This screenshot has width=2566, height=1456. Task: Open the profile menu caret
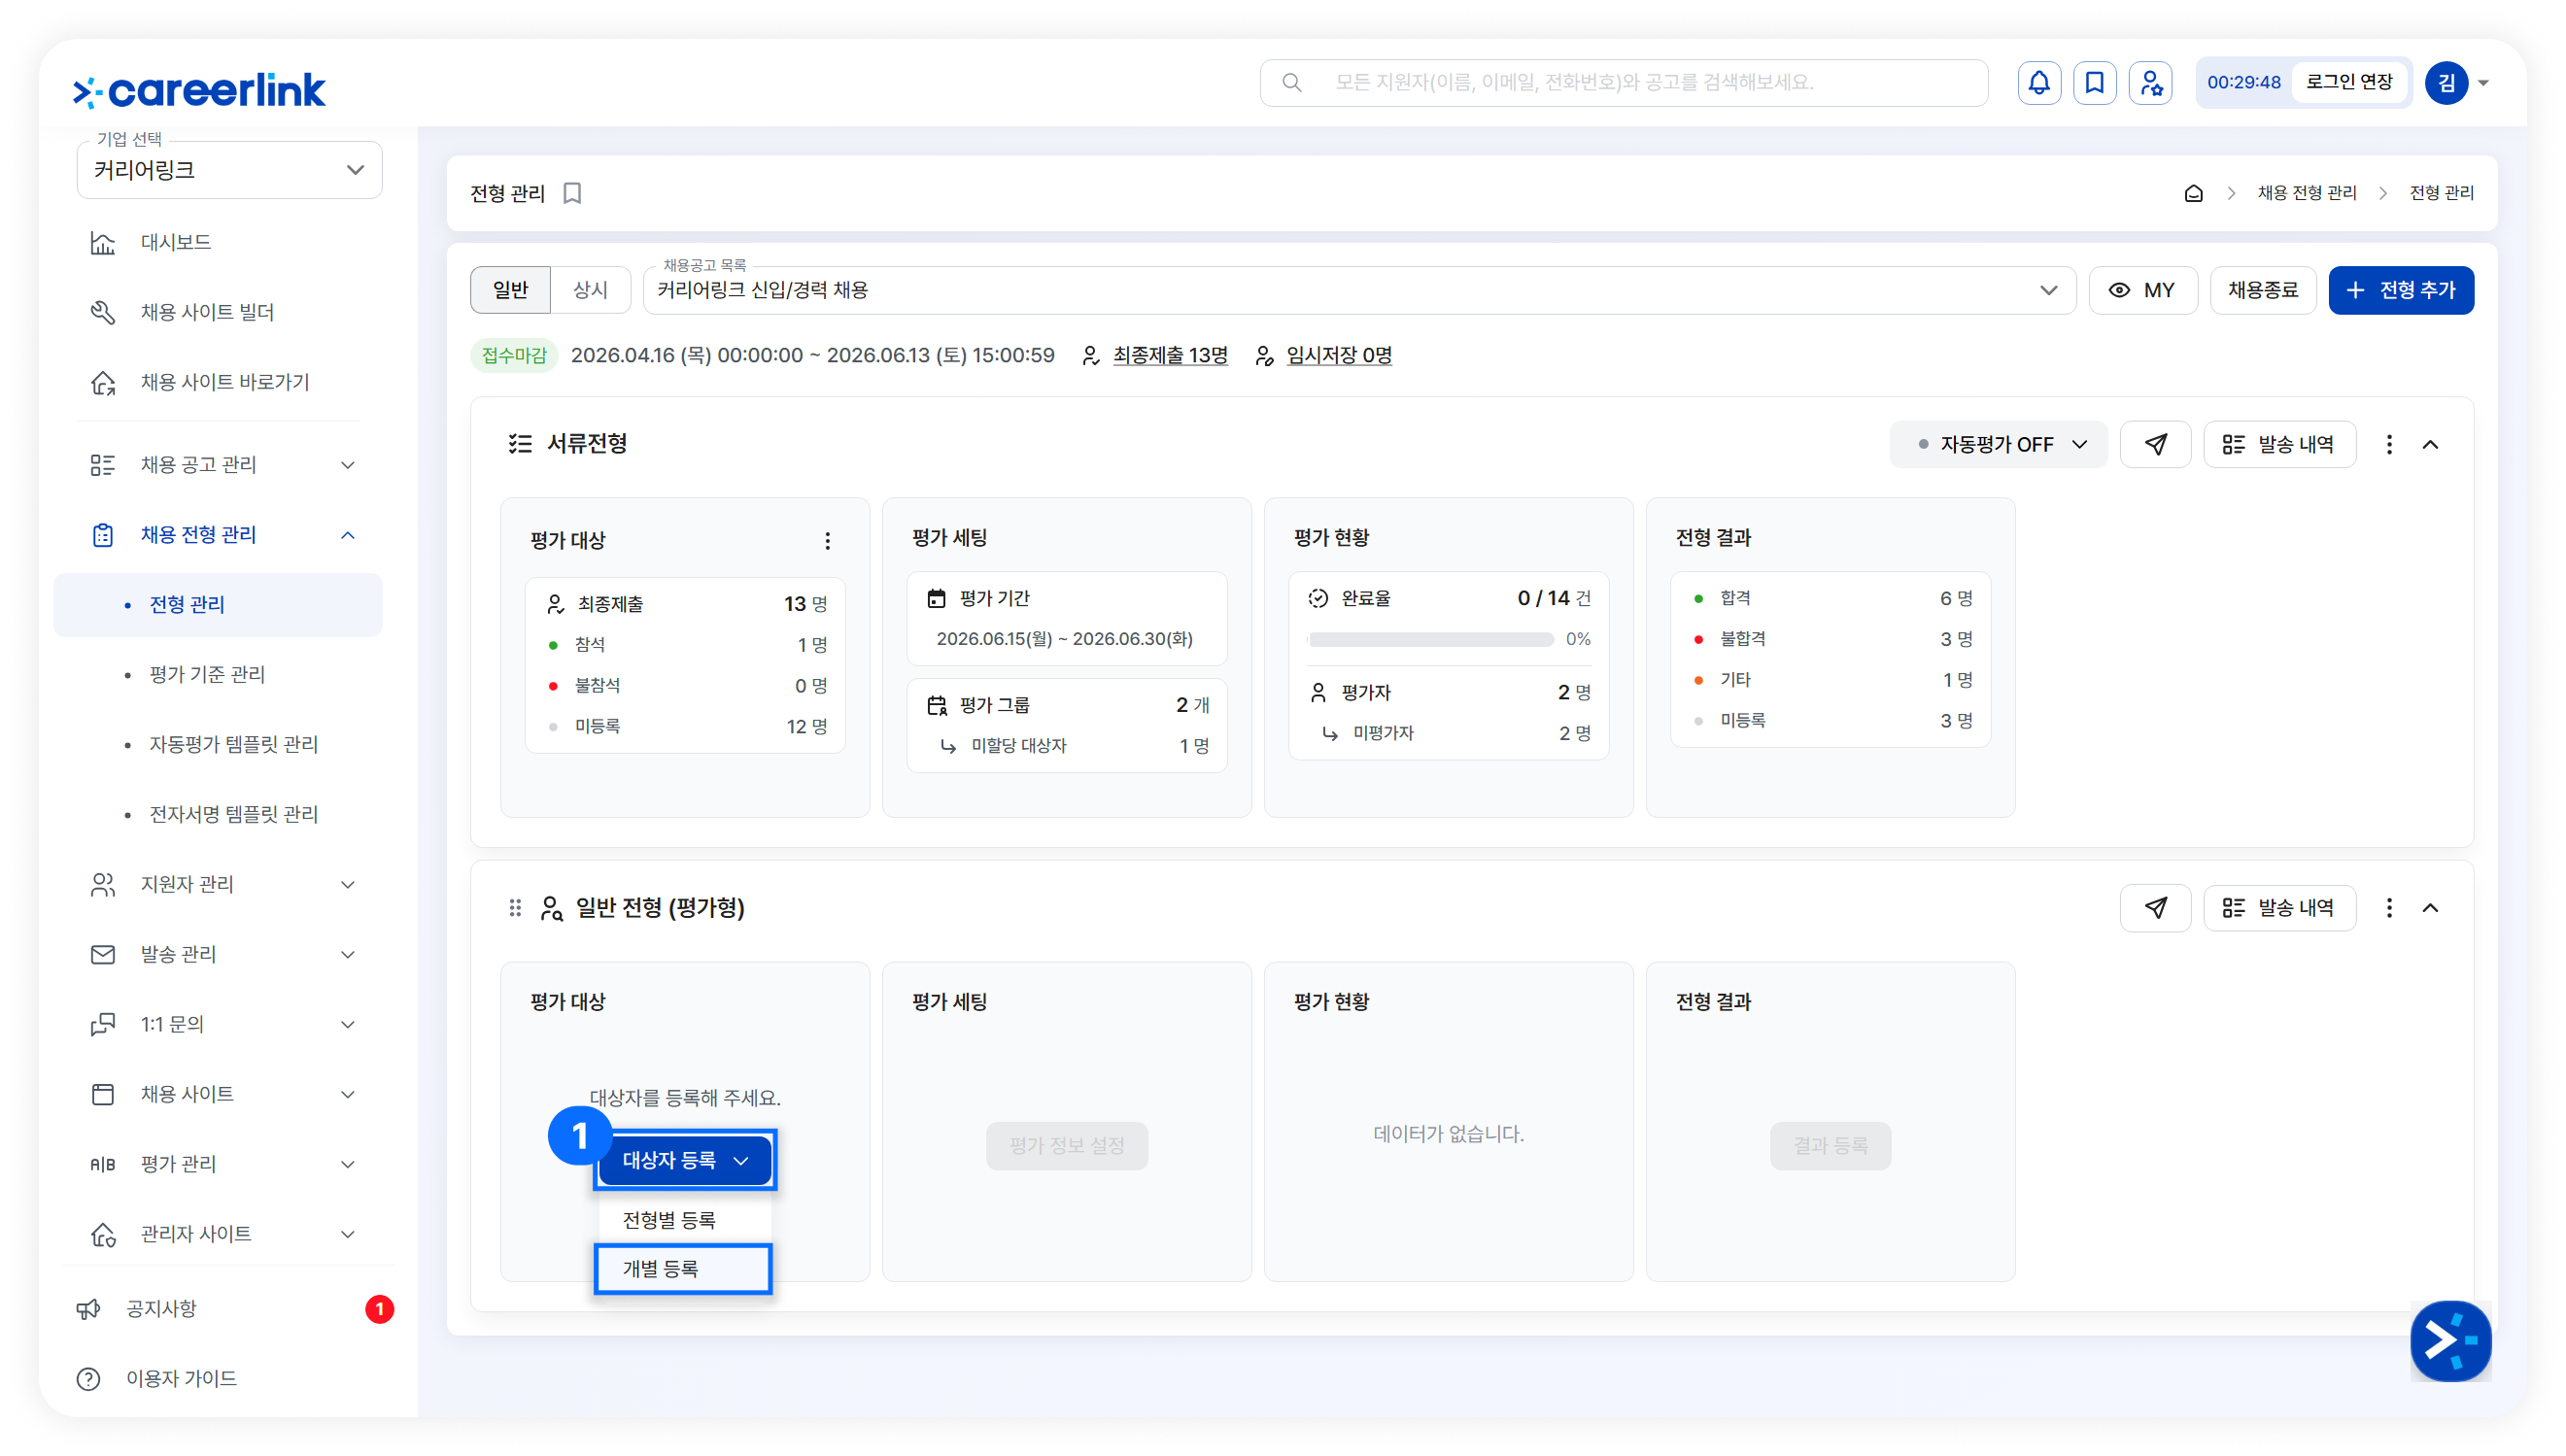click(2483, 83)
